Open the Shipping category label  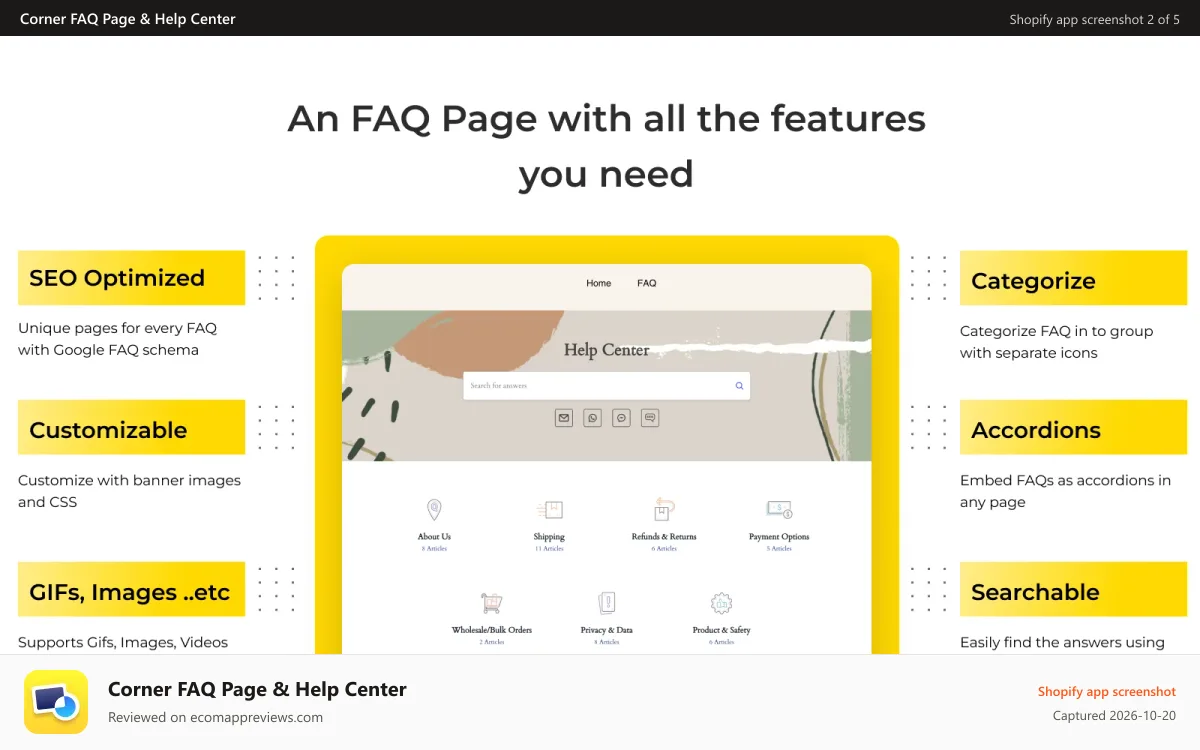tap(549, 537)
